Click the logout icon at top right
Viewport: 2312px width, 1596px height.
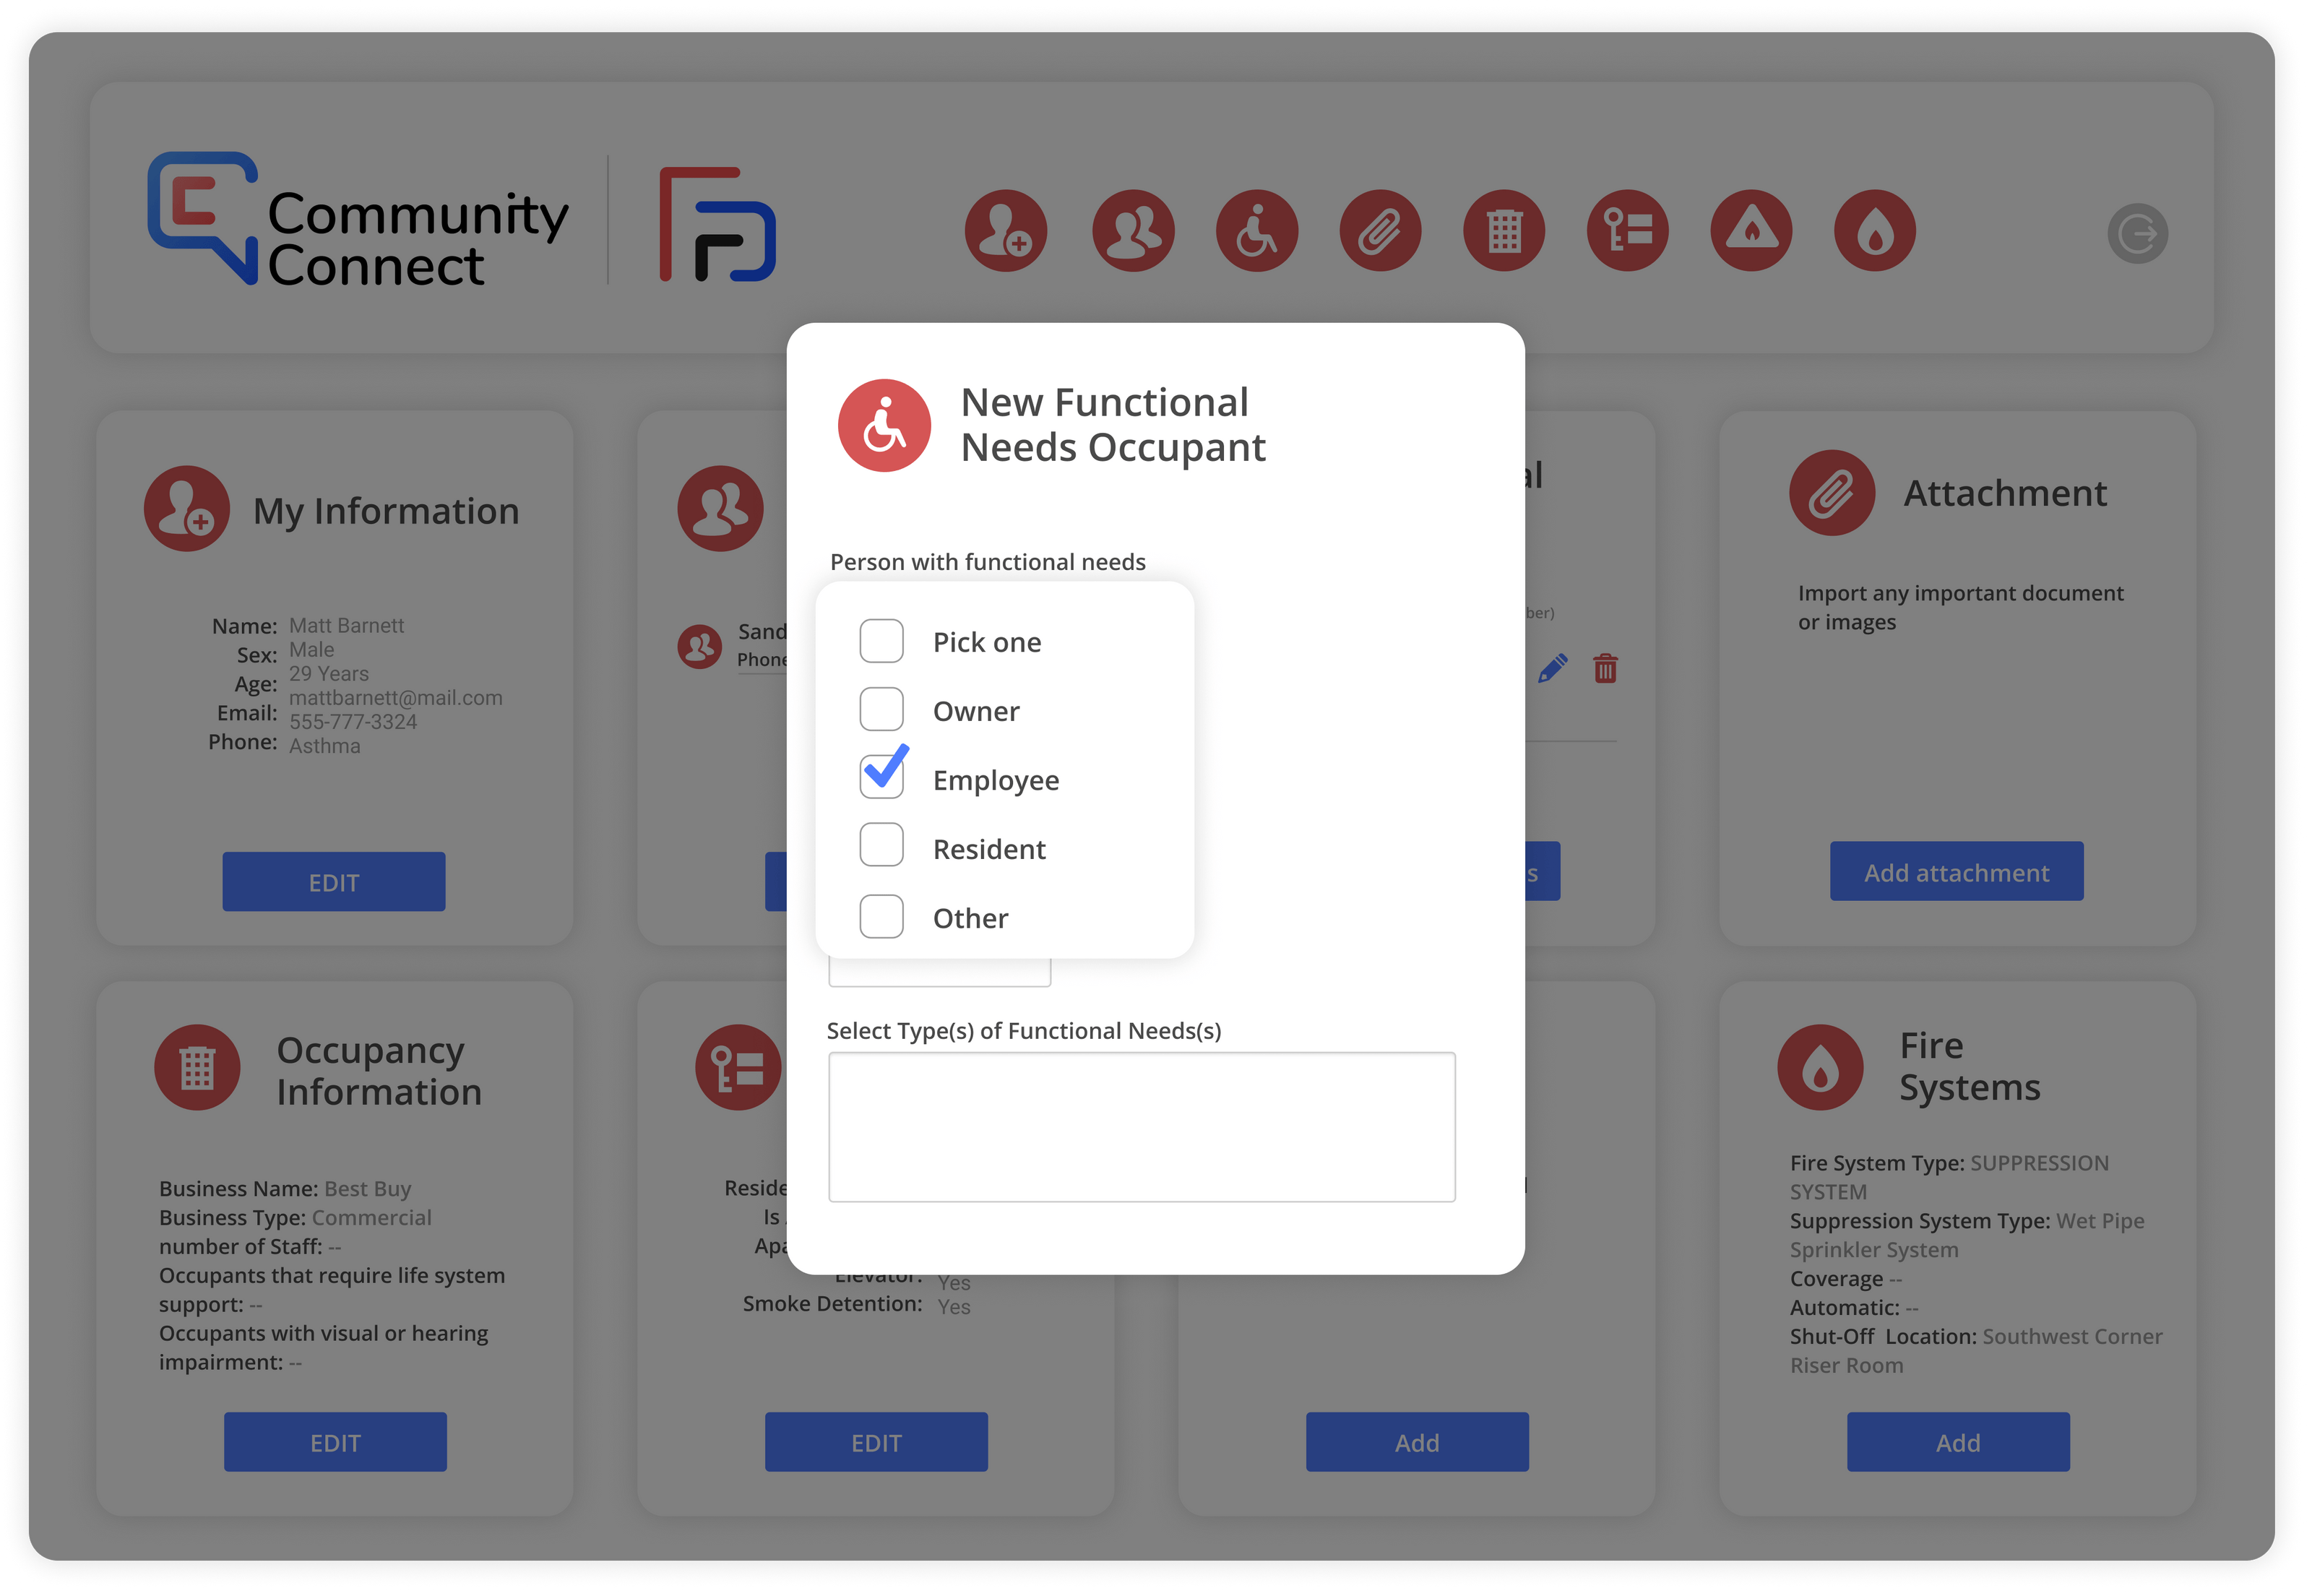(x=2138, y=233)
